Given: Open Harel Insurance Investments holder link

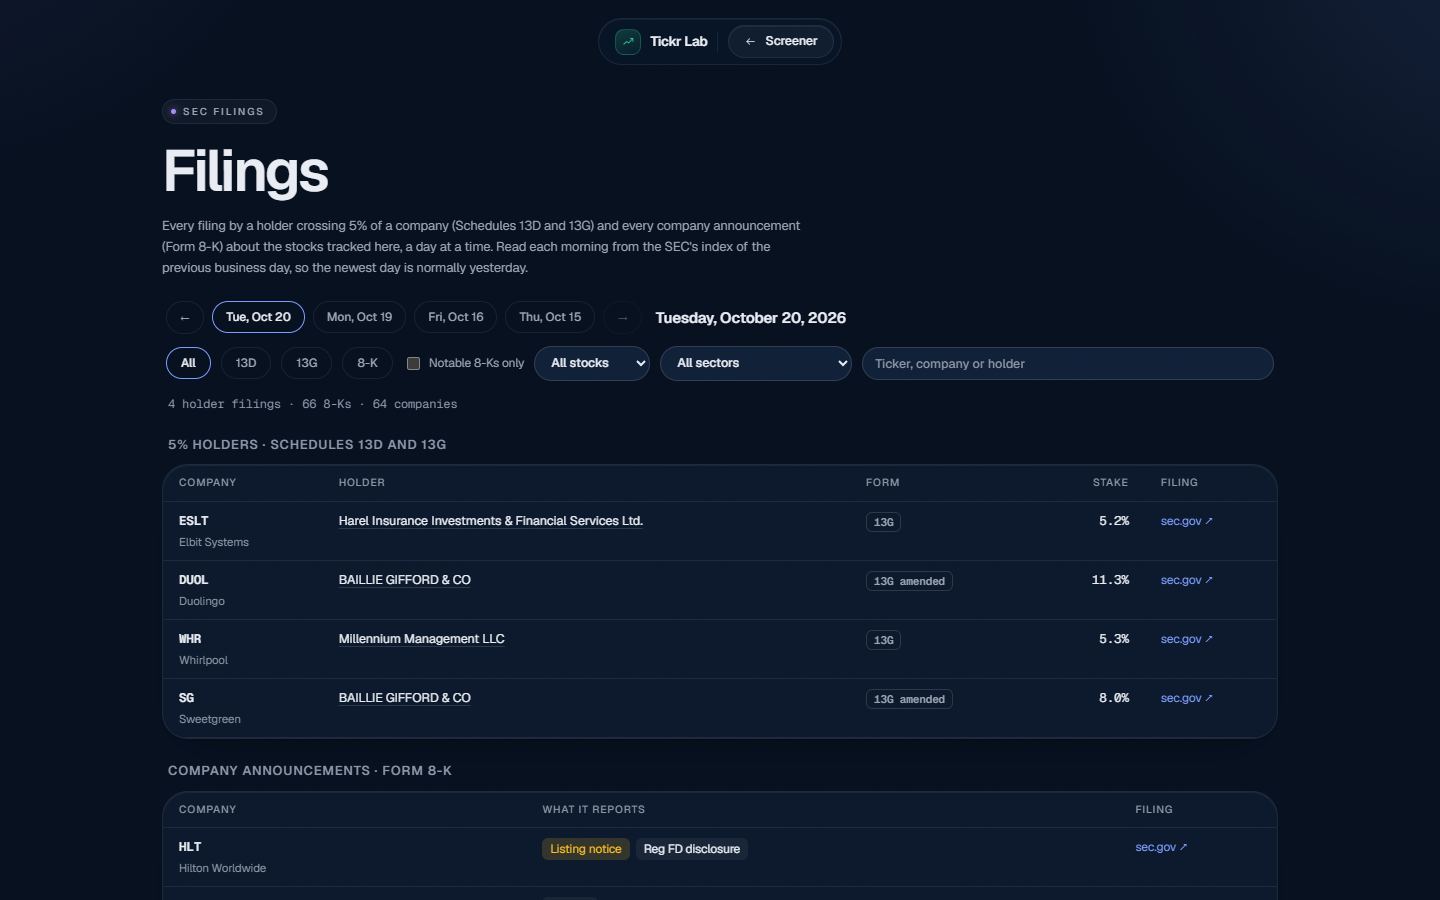Looking at the screenshot, I should click(491, 521).
